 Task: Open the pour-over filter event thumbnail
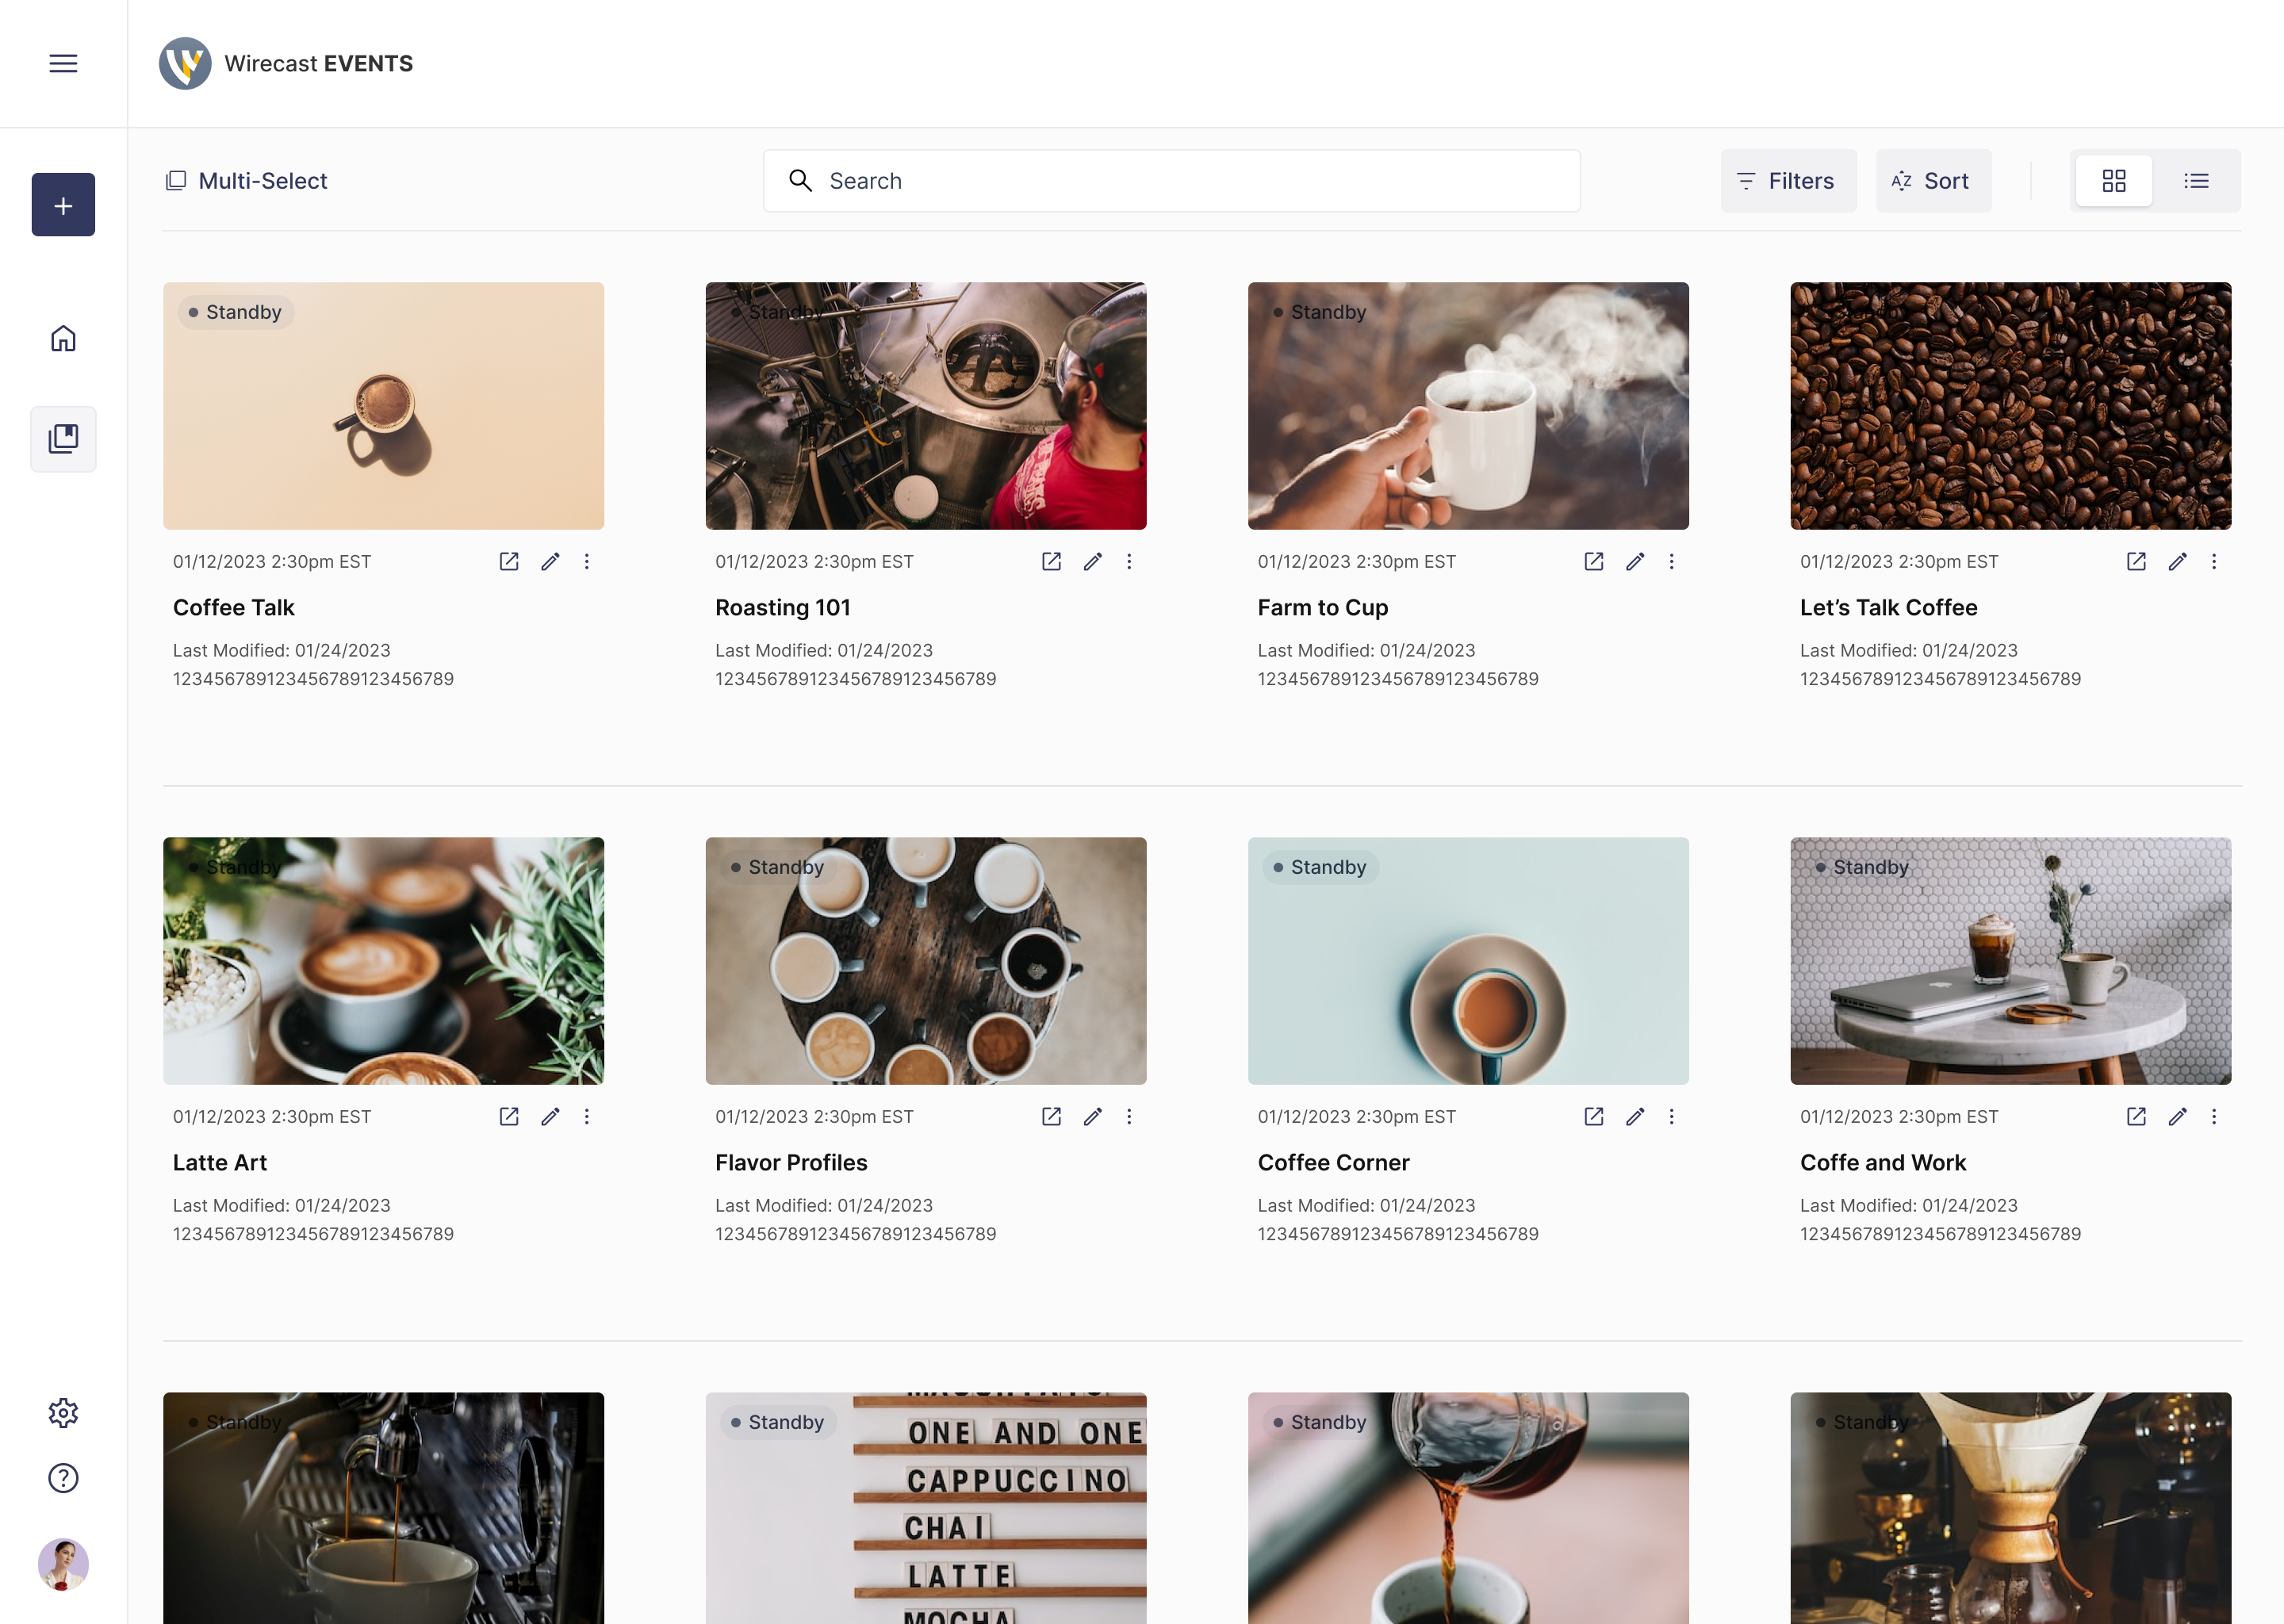pyautogui.click(x=2010, y=1508)
